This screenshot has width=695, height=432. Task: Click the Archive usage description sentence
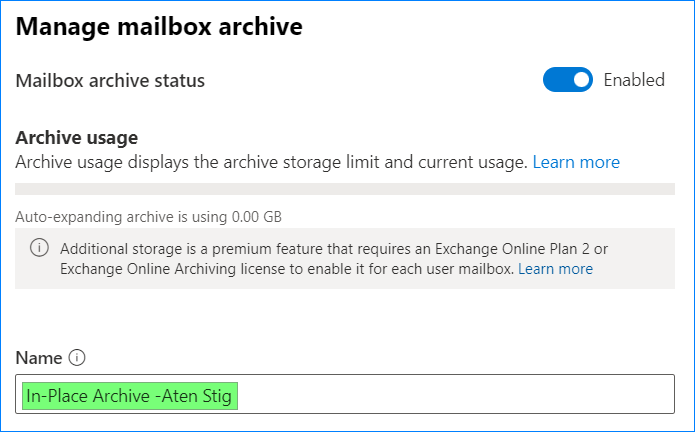[271, 162]
